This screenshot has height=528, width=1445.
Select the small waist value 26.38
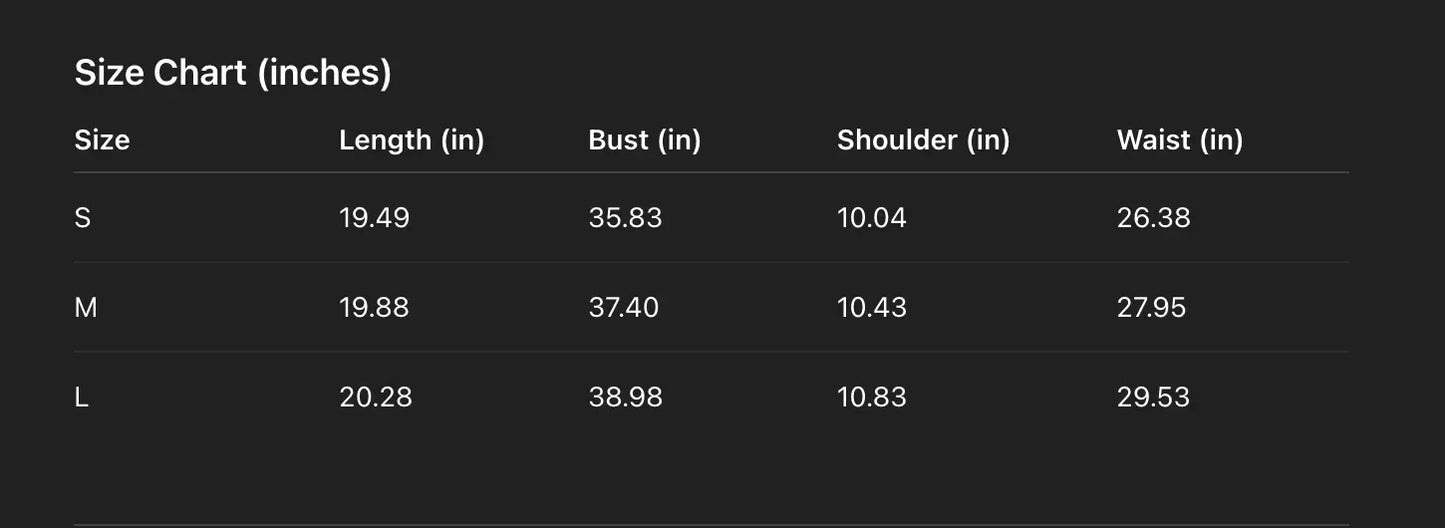1153,218
